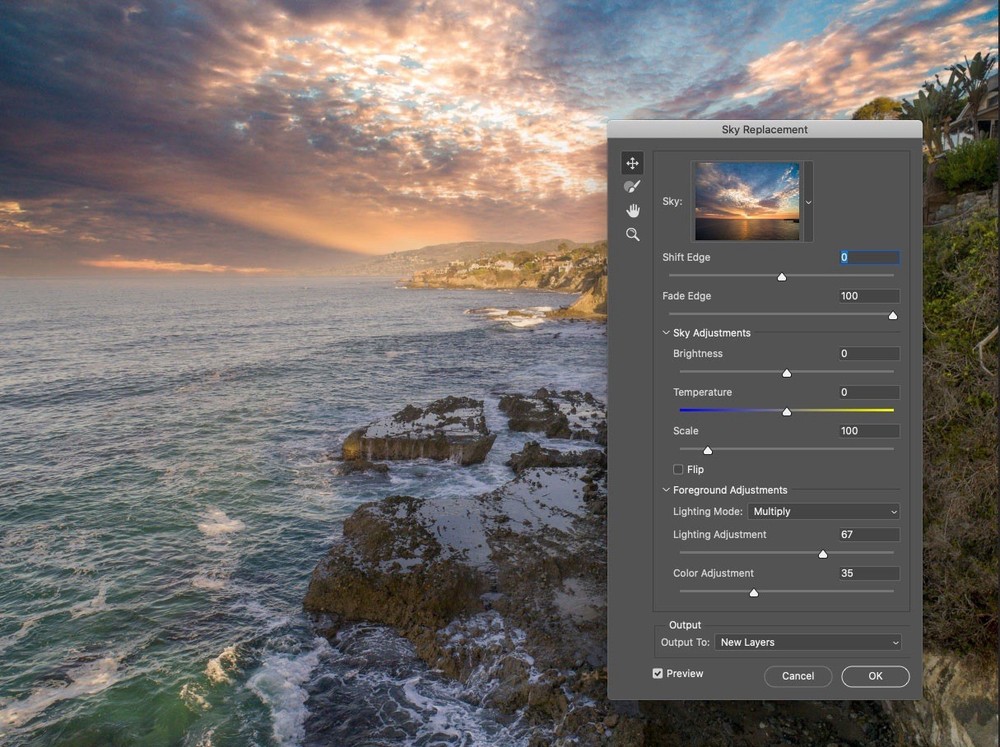Open the Output To dropdown showing New Layers
Screen dimensions: 1000x747
808,642
